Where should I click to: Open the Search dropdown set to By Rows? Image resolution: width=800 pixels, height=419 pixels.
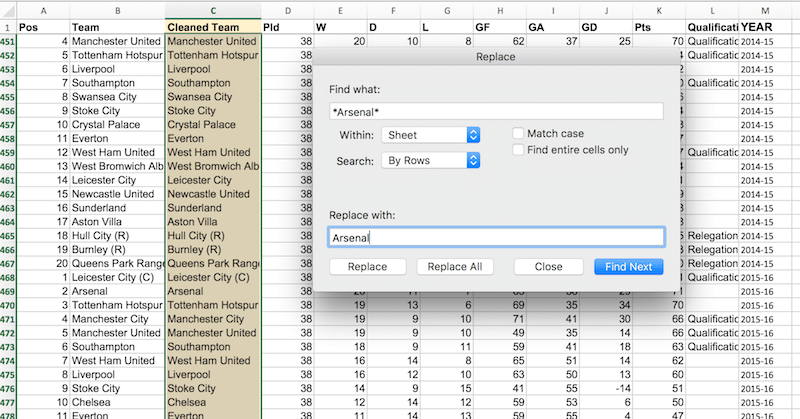pyautogui.click(x=431, y=160)
